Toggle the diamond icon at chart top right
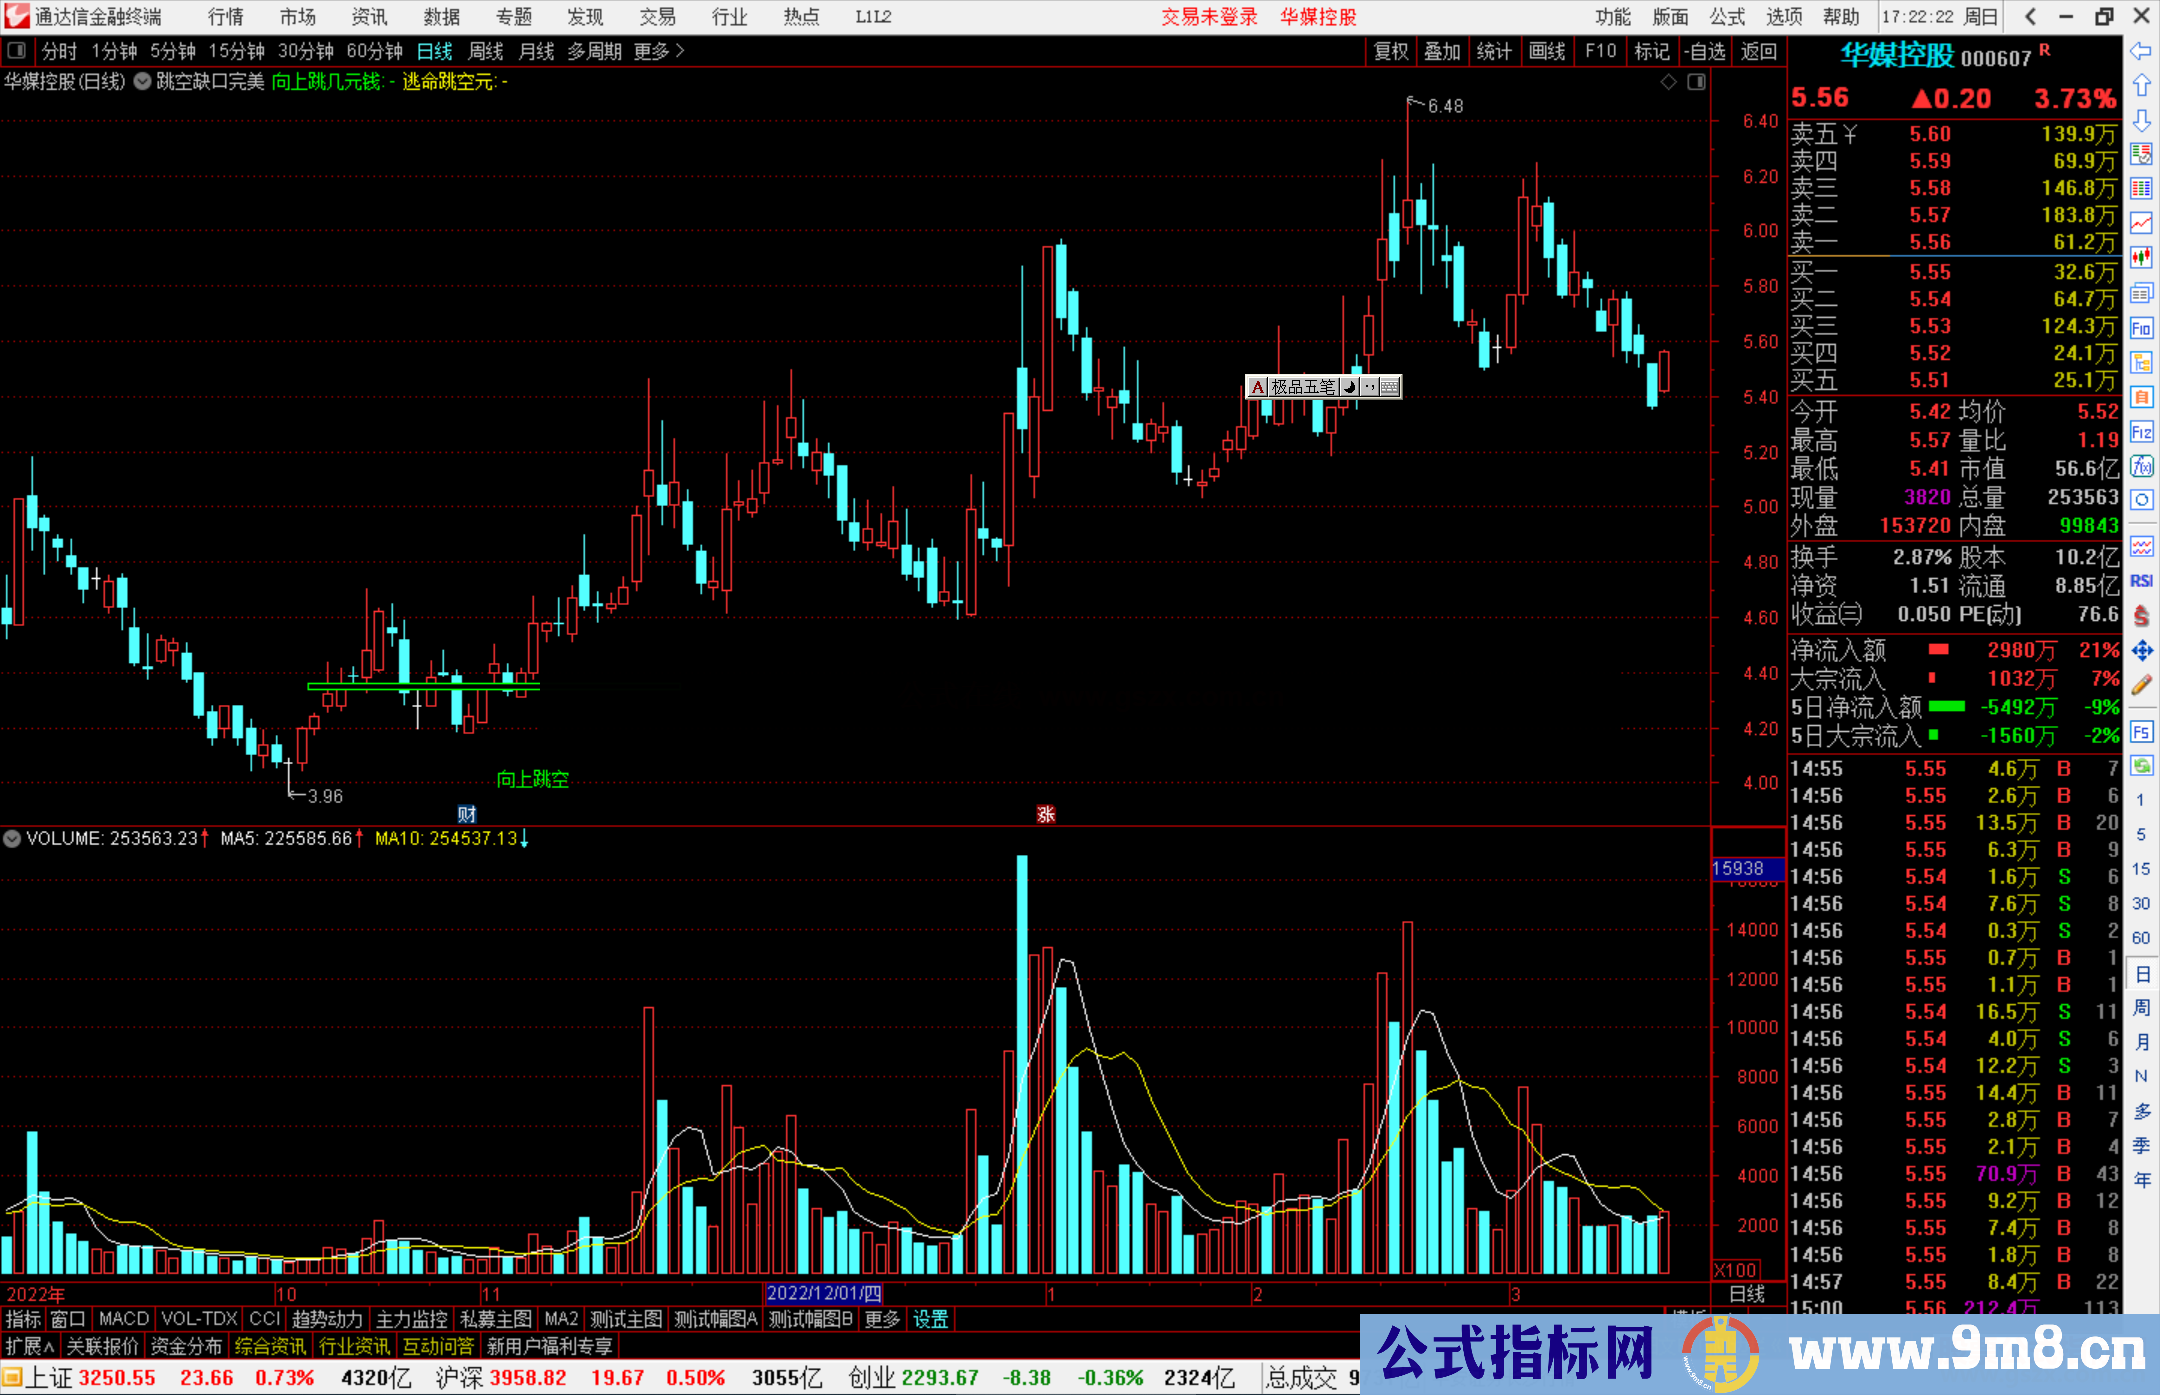The width and height of the screenshot is (2160, 1395). [x=1668, y=82]
